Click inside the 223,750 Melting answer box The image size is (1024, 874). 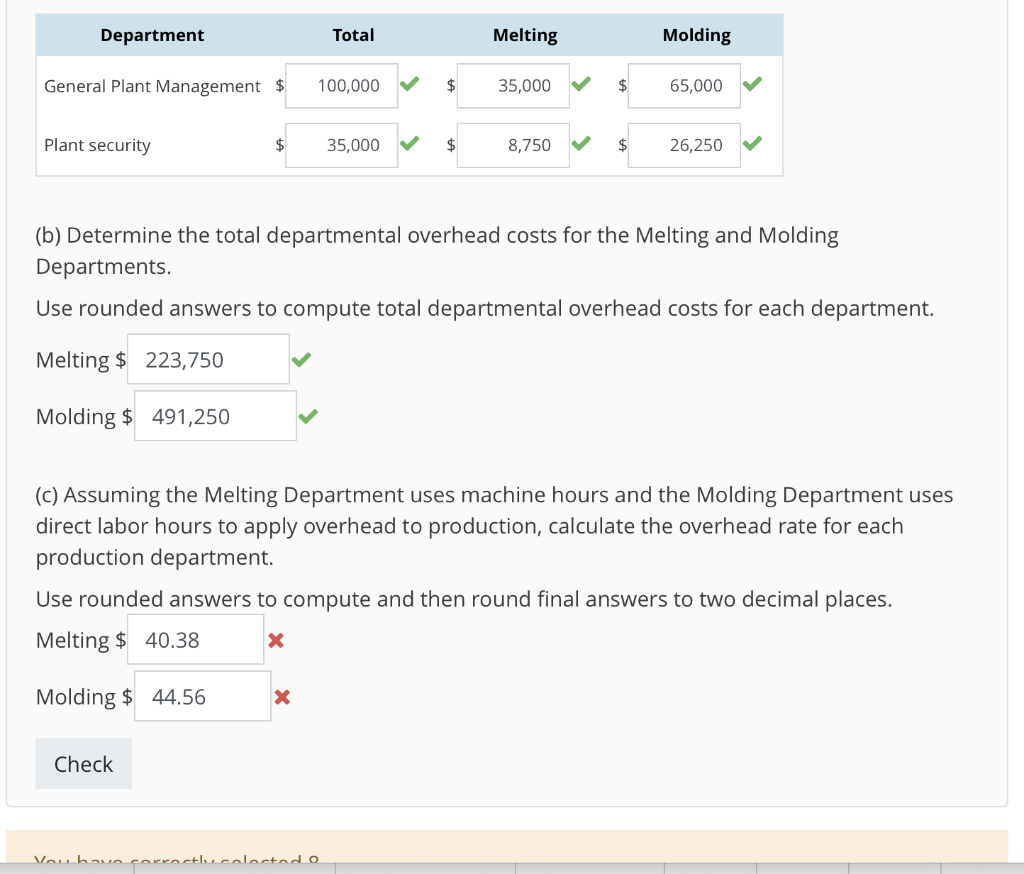pyautogui.click(x=208, y=358)
